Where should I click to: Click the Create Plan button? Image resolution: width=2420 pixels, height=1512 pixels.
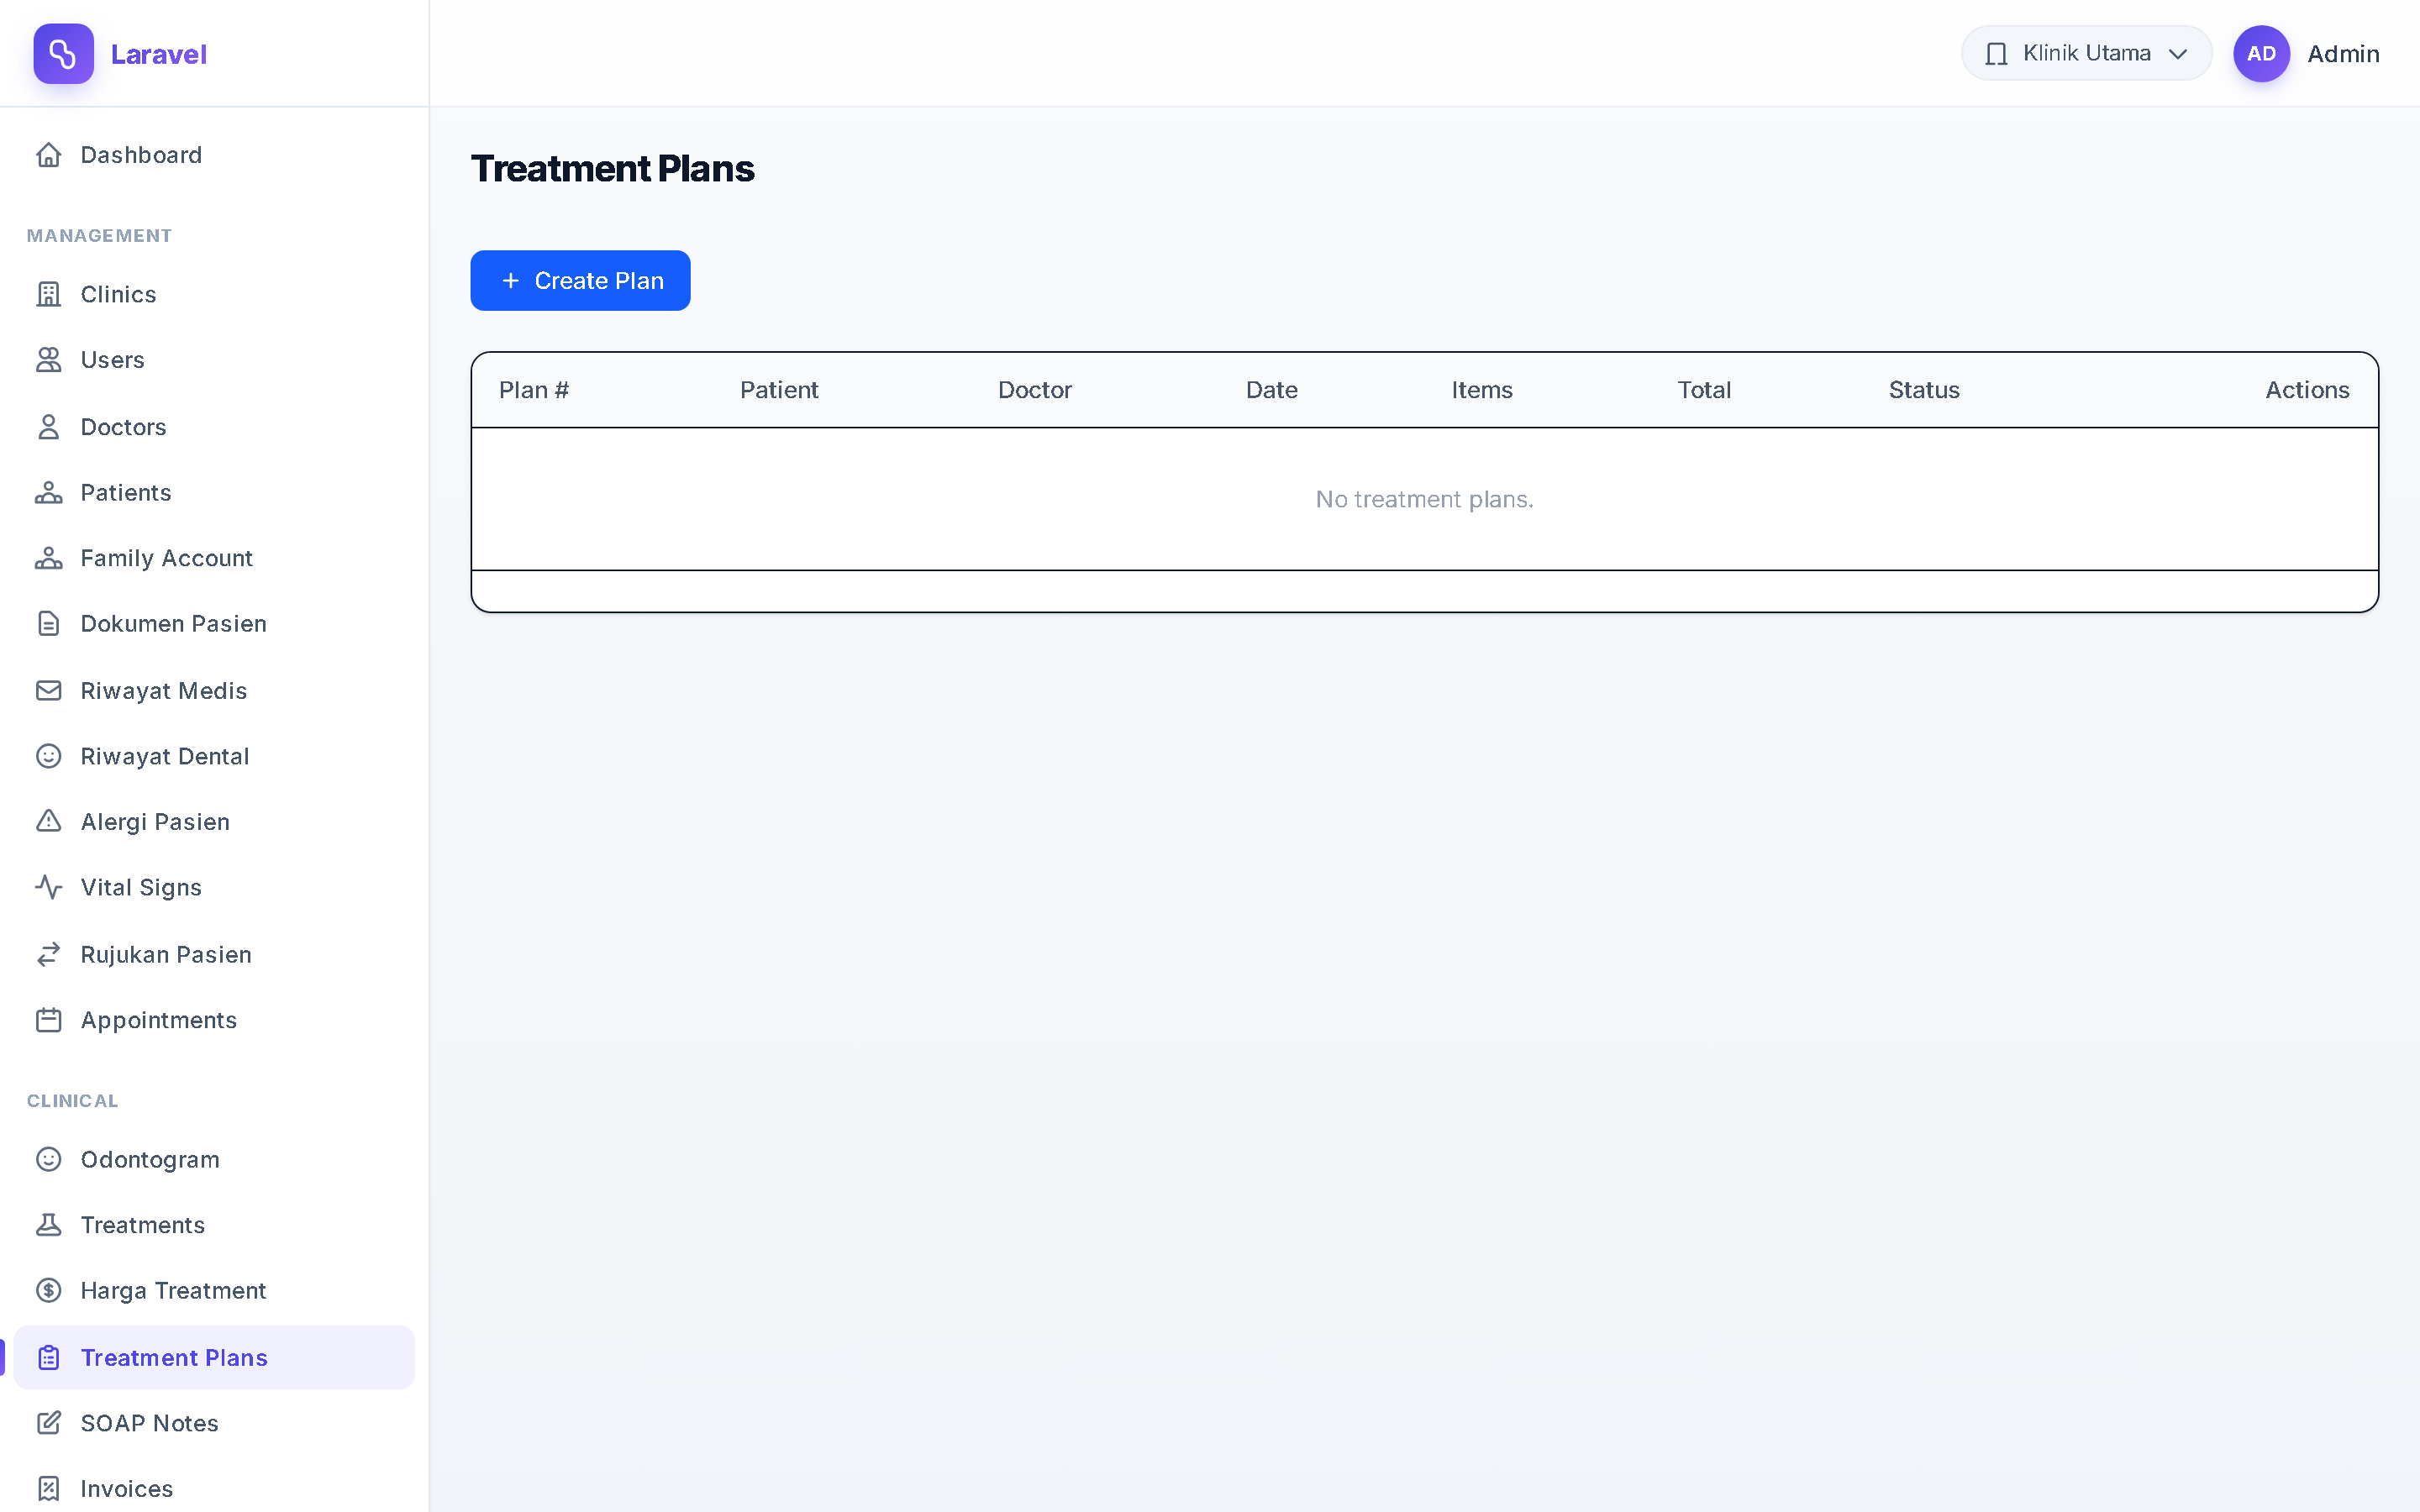point(580,281)
